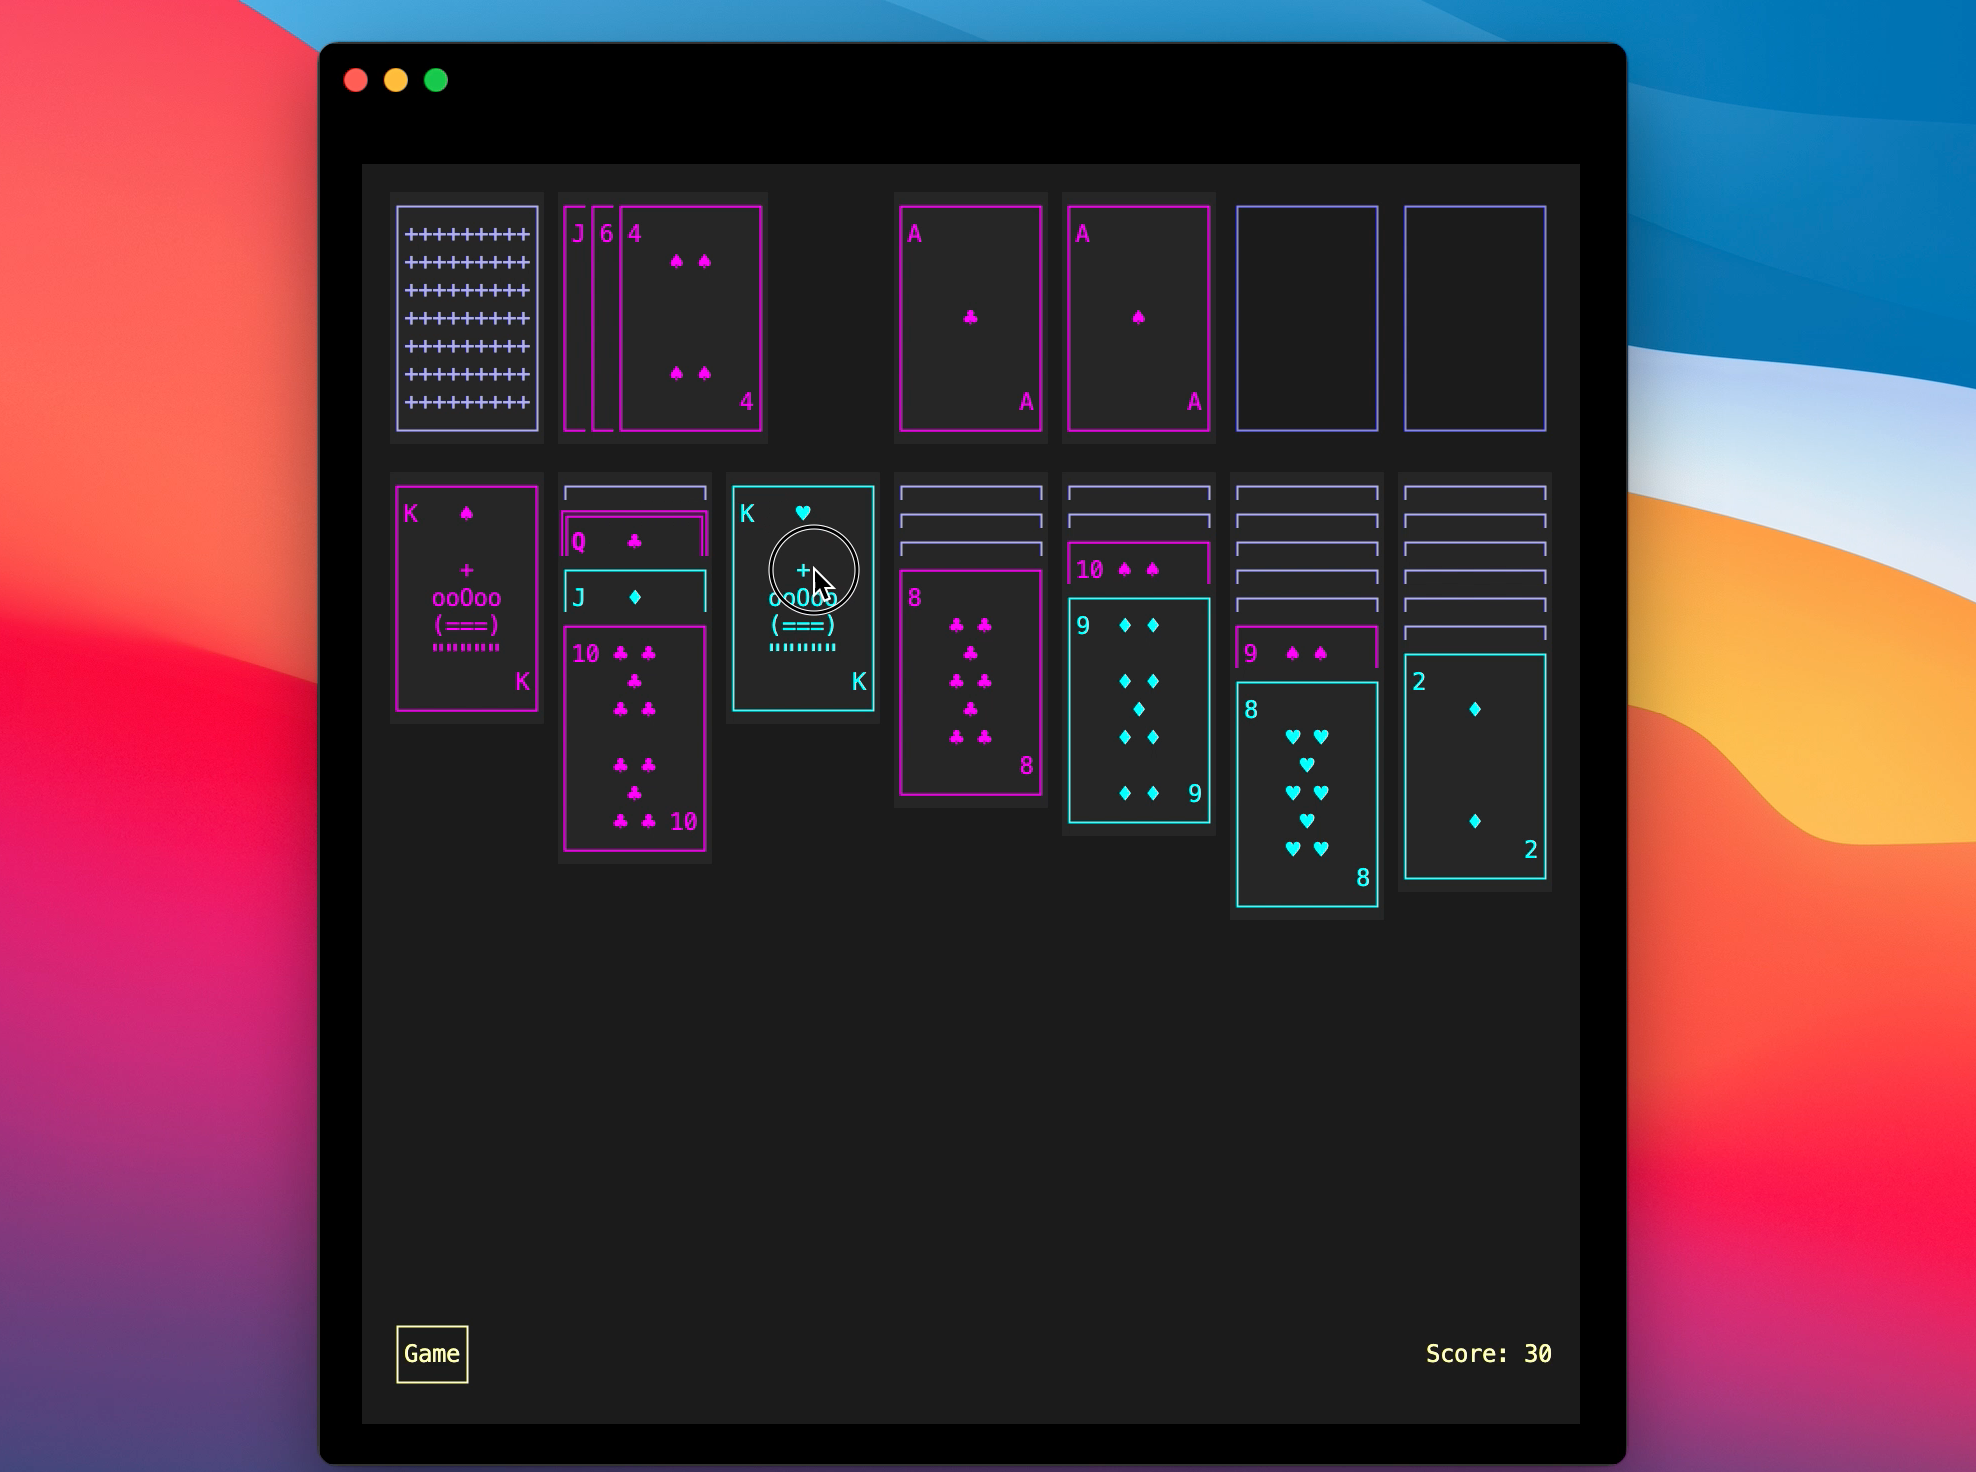Select the 8 of clubs card
The height and width of the screenshot is (1472, 1976).
pos(970,682)
